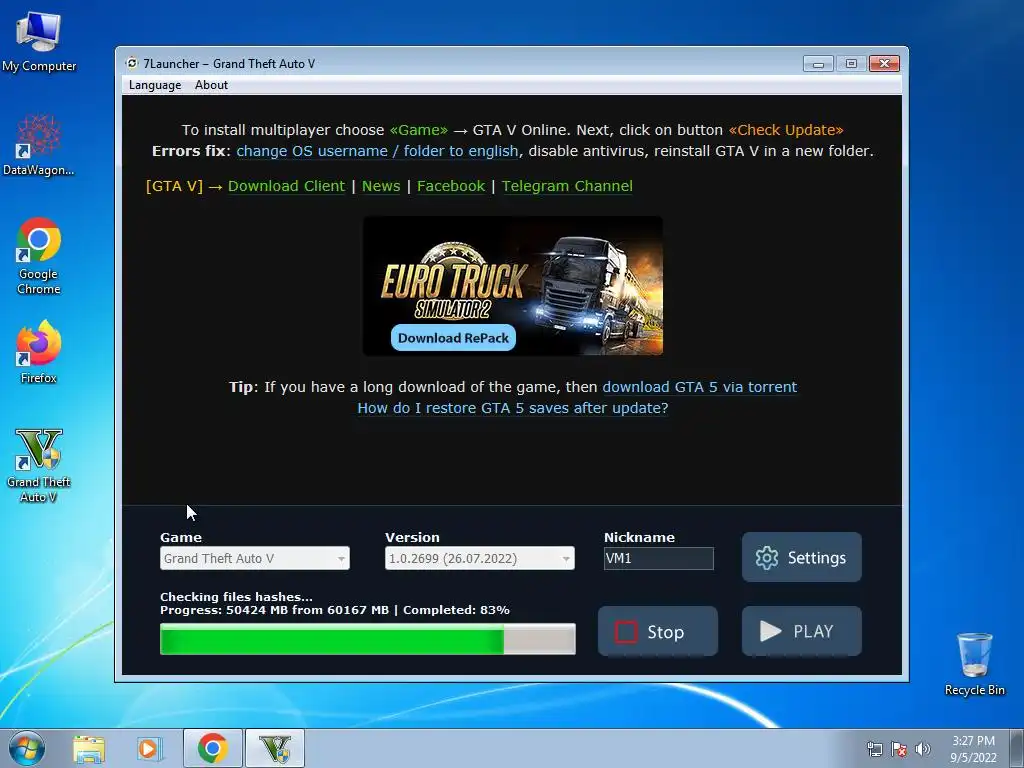Expand the Game dropdown
The width and height of the screenshot is (1024, 768).
pyautogui.click(x=255, y=558)
